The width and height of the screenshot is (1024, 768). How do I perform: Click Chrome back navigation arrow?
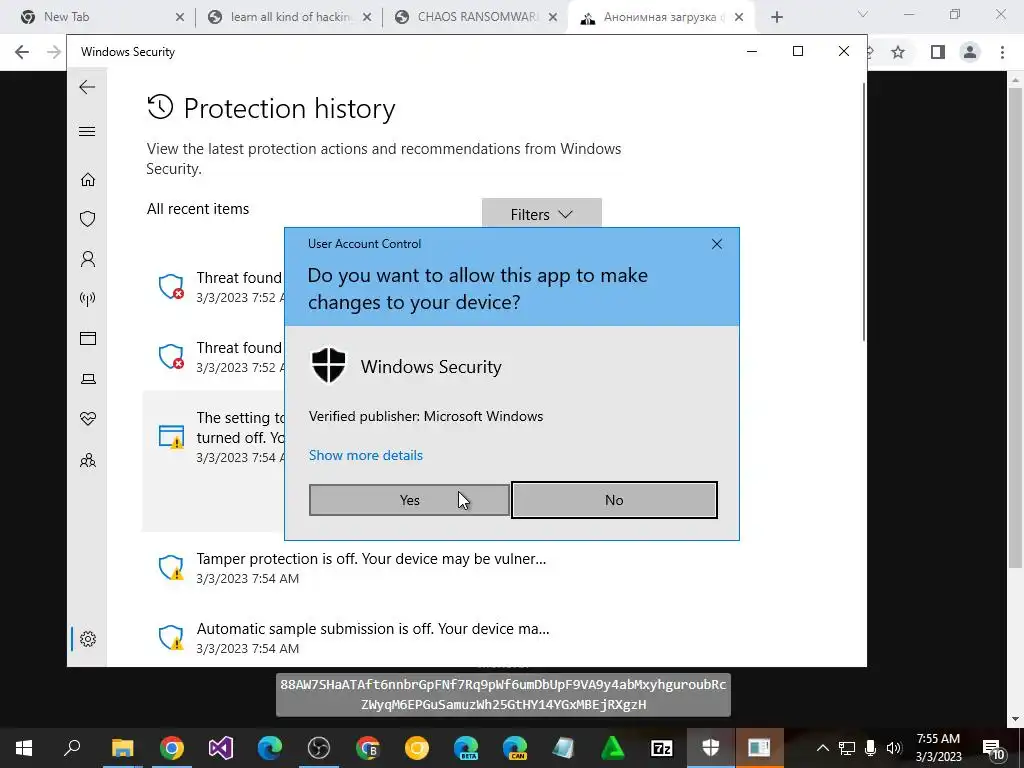click(22, 52)
